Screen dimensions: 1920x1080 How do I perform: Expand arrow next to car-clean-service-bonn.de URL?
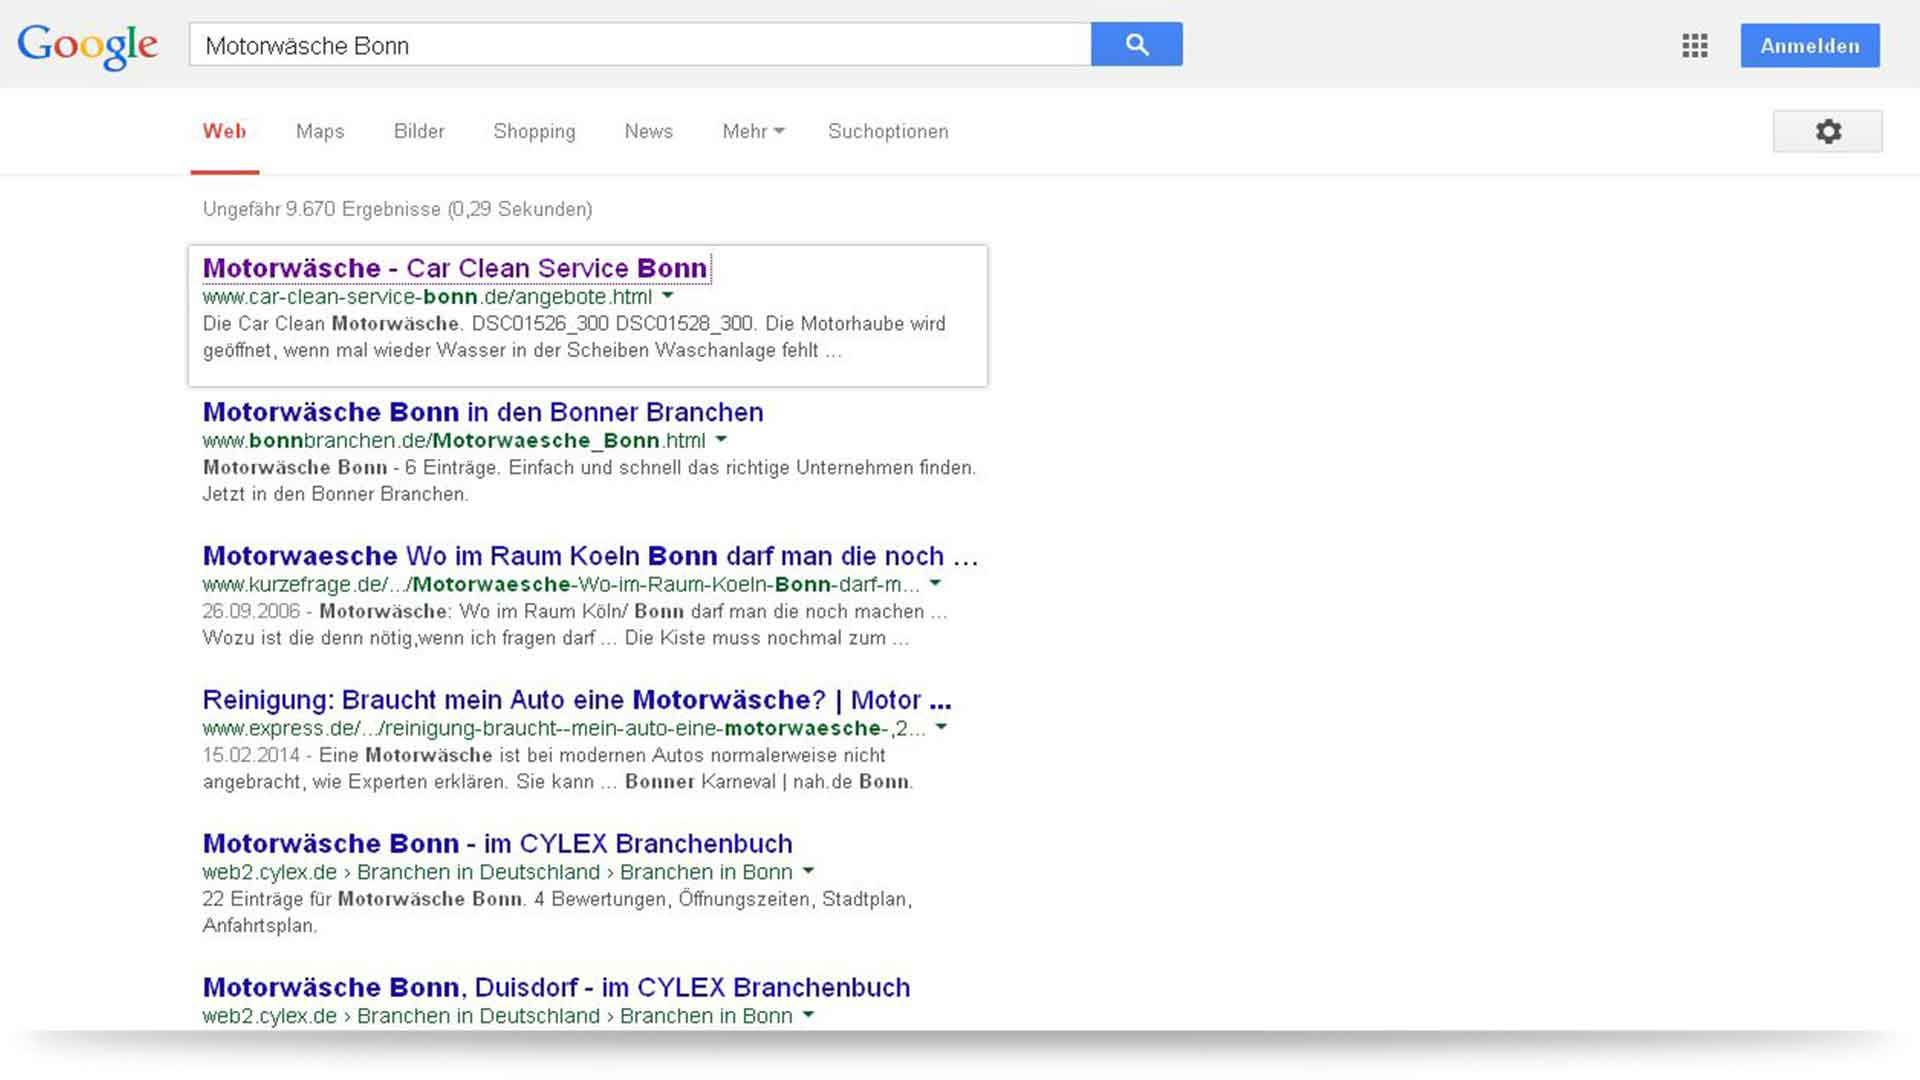click(x=667, y=296)
